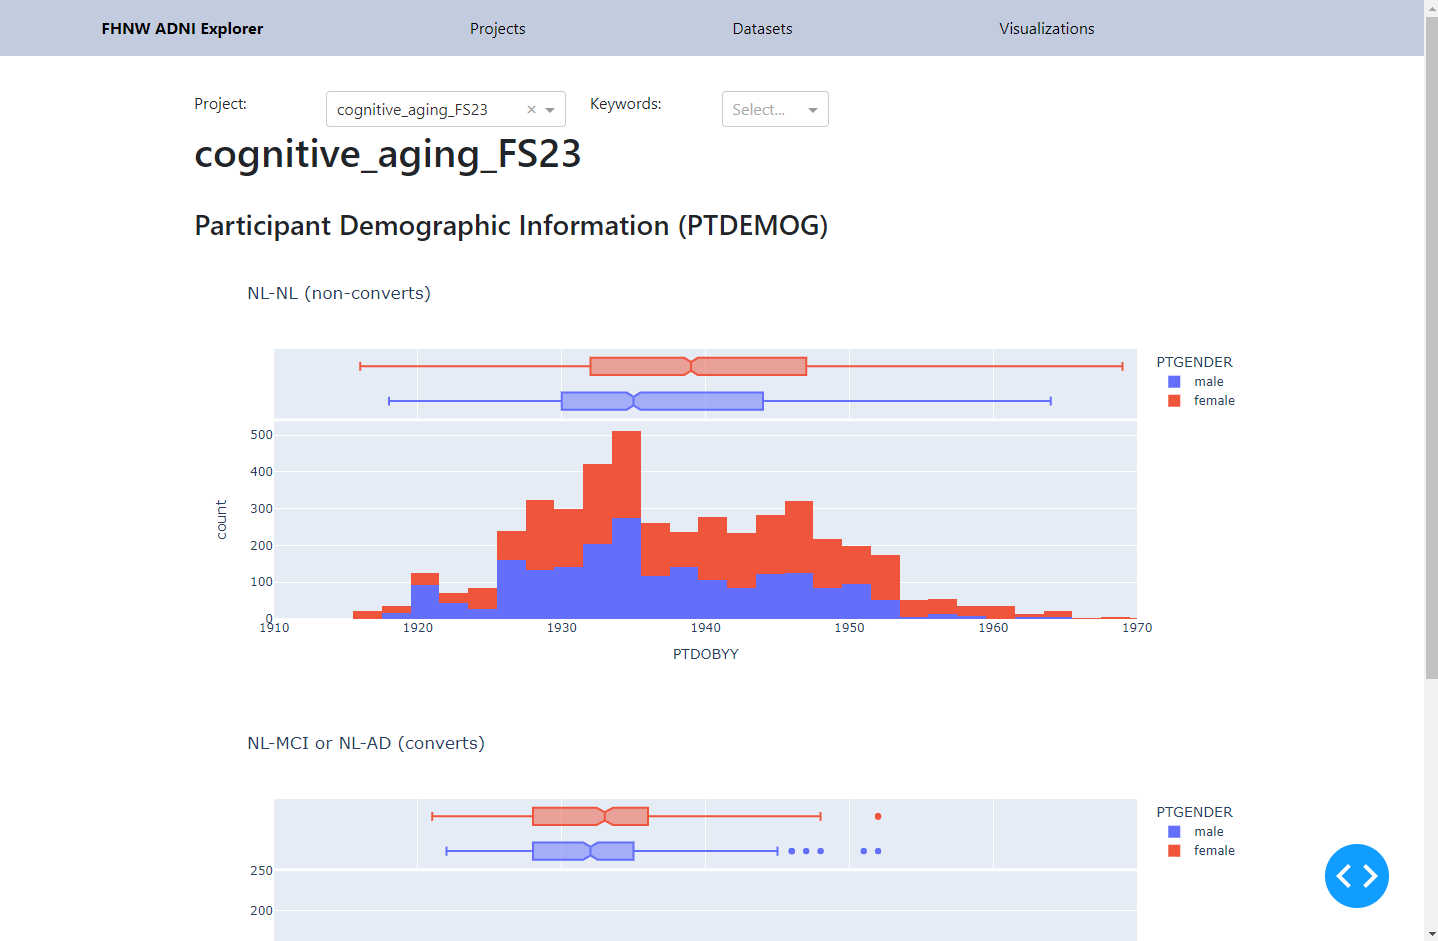Click the Participant Demographic Information heading

pos(511,226)
